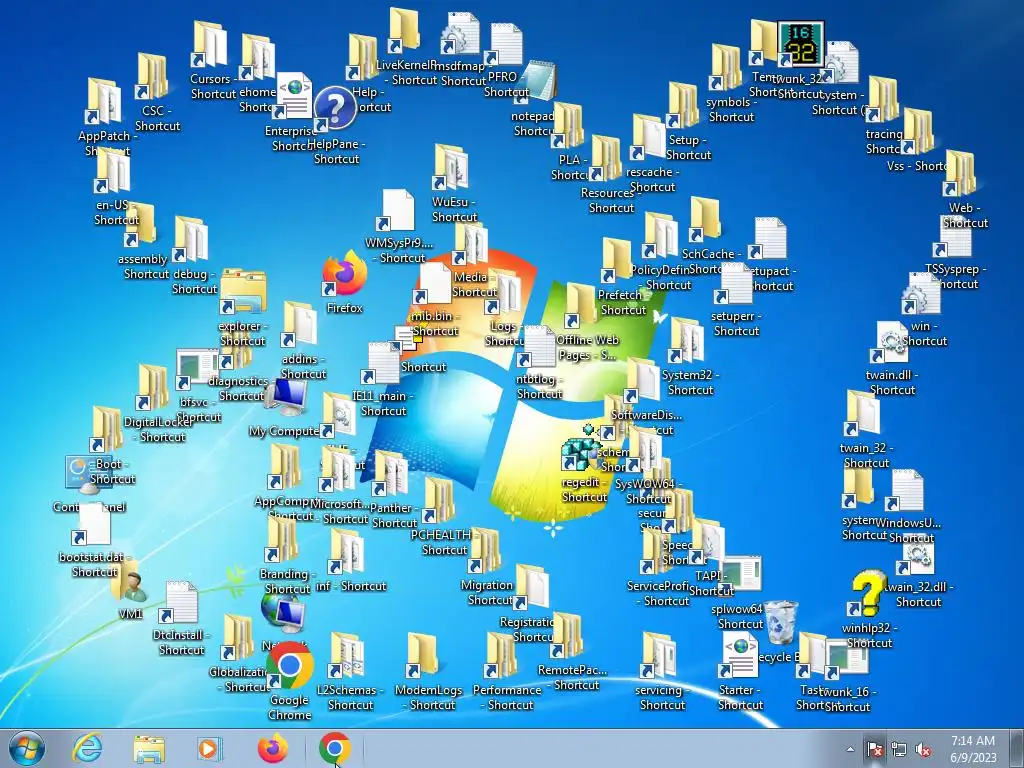Open the WindowsU... shortcut file

click(x=904, y=491)
